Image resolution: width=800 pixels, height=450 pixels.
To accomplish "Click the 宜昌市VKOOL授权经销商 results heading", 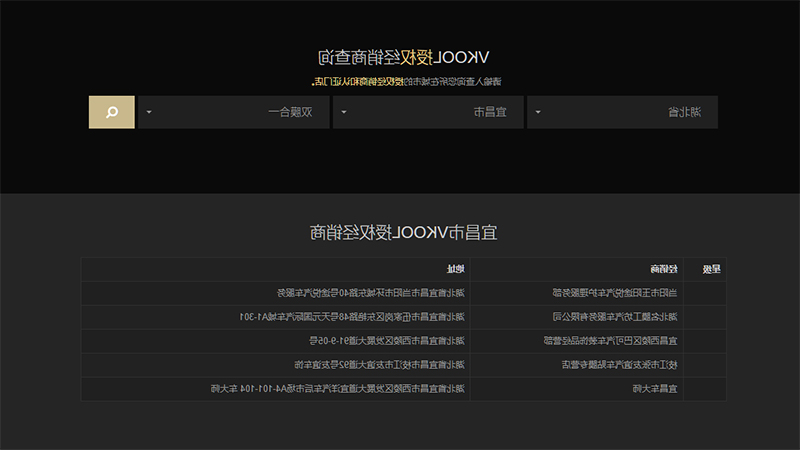I will pyautogui.click(x=404, y=233).
